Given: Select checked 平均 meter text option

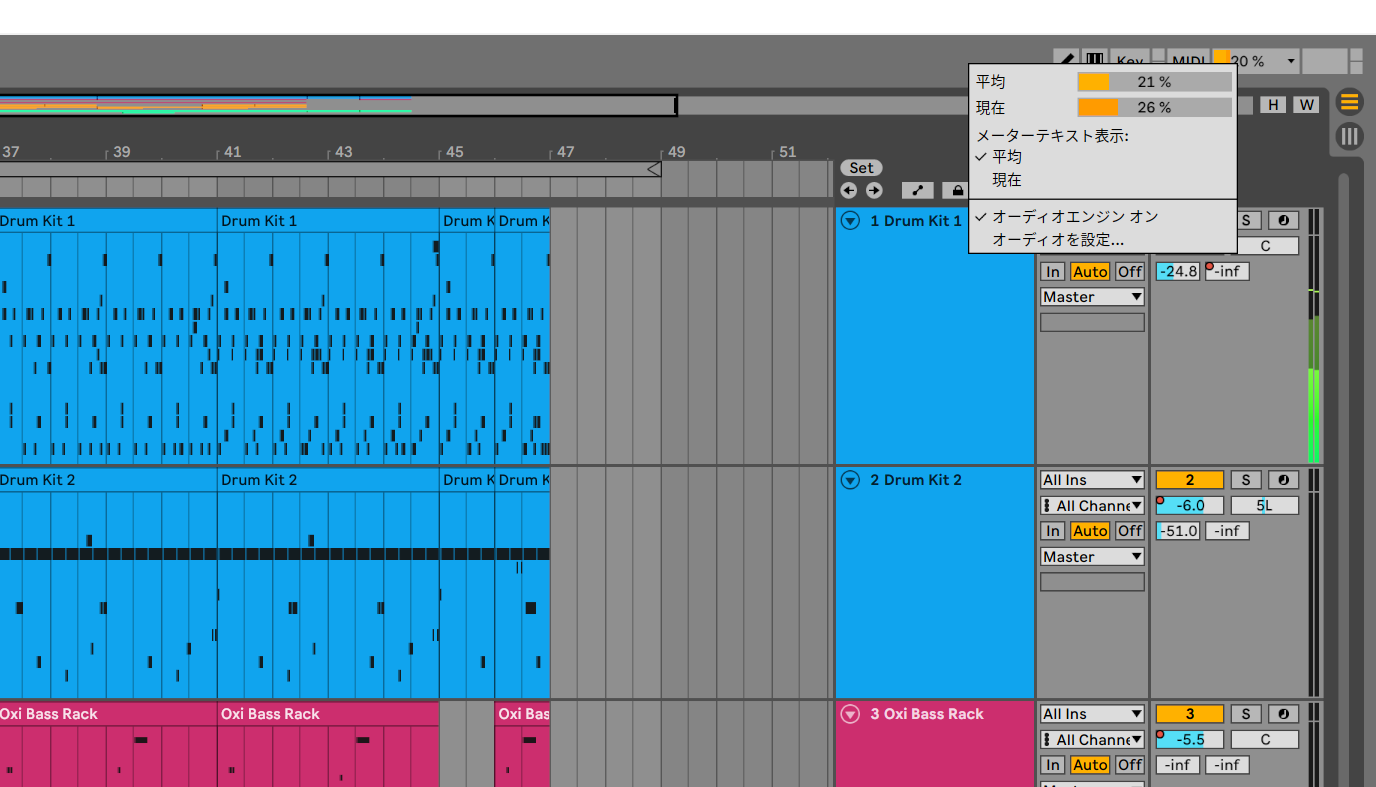Looking at the screenshot, I should [1102, 157].
